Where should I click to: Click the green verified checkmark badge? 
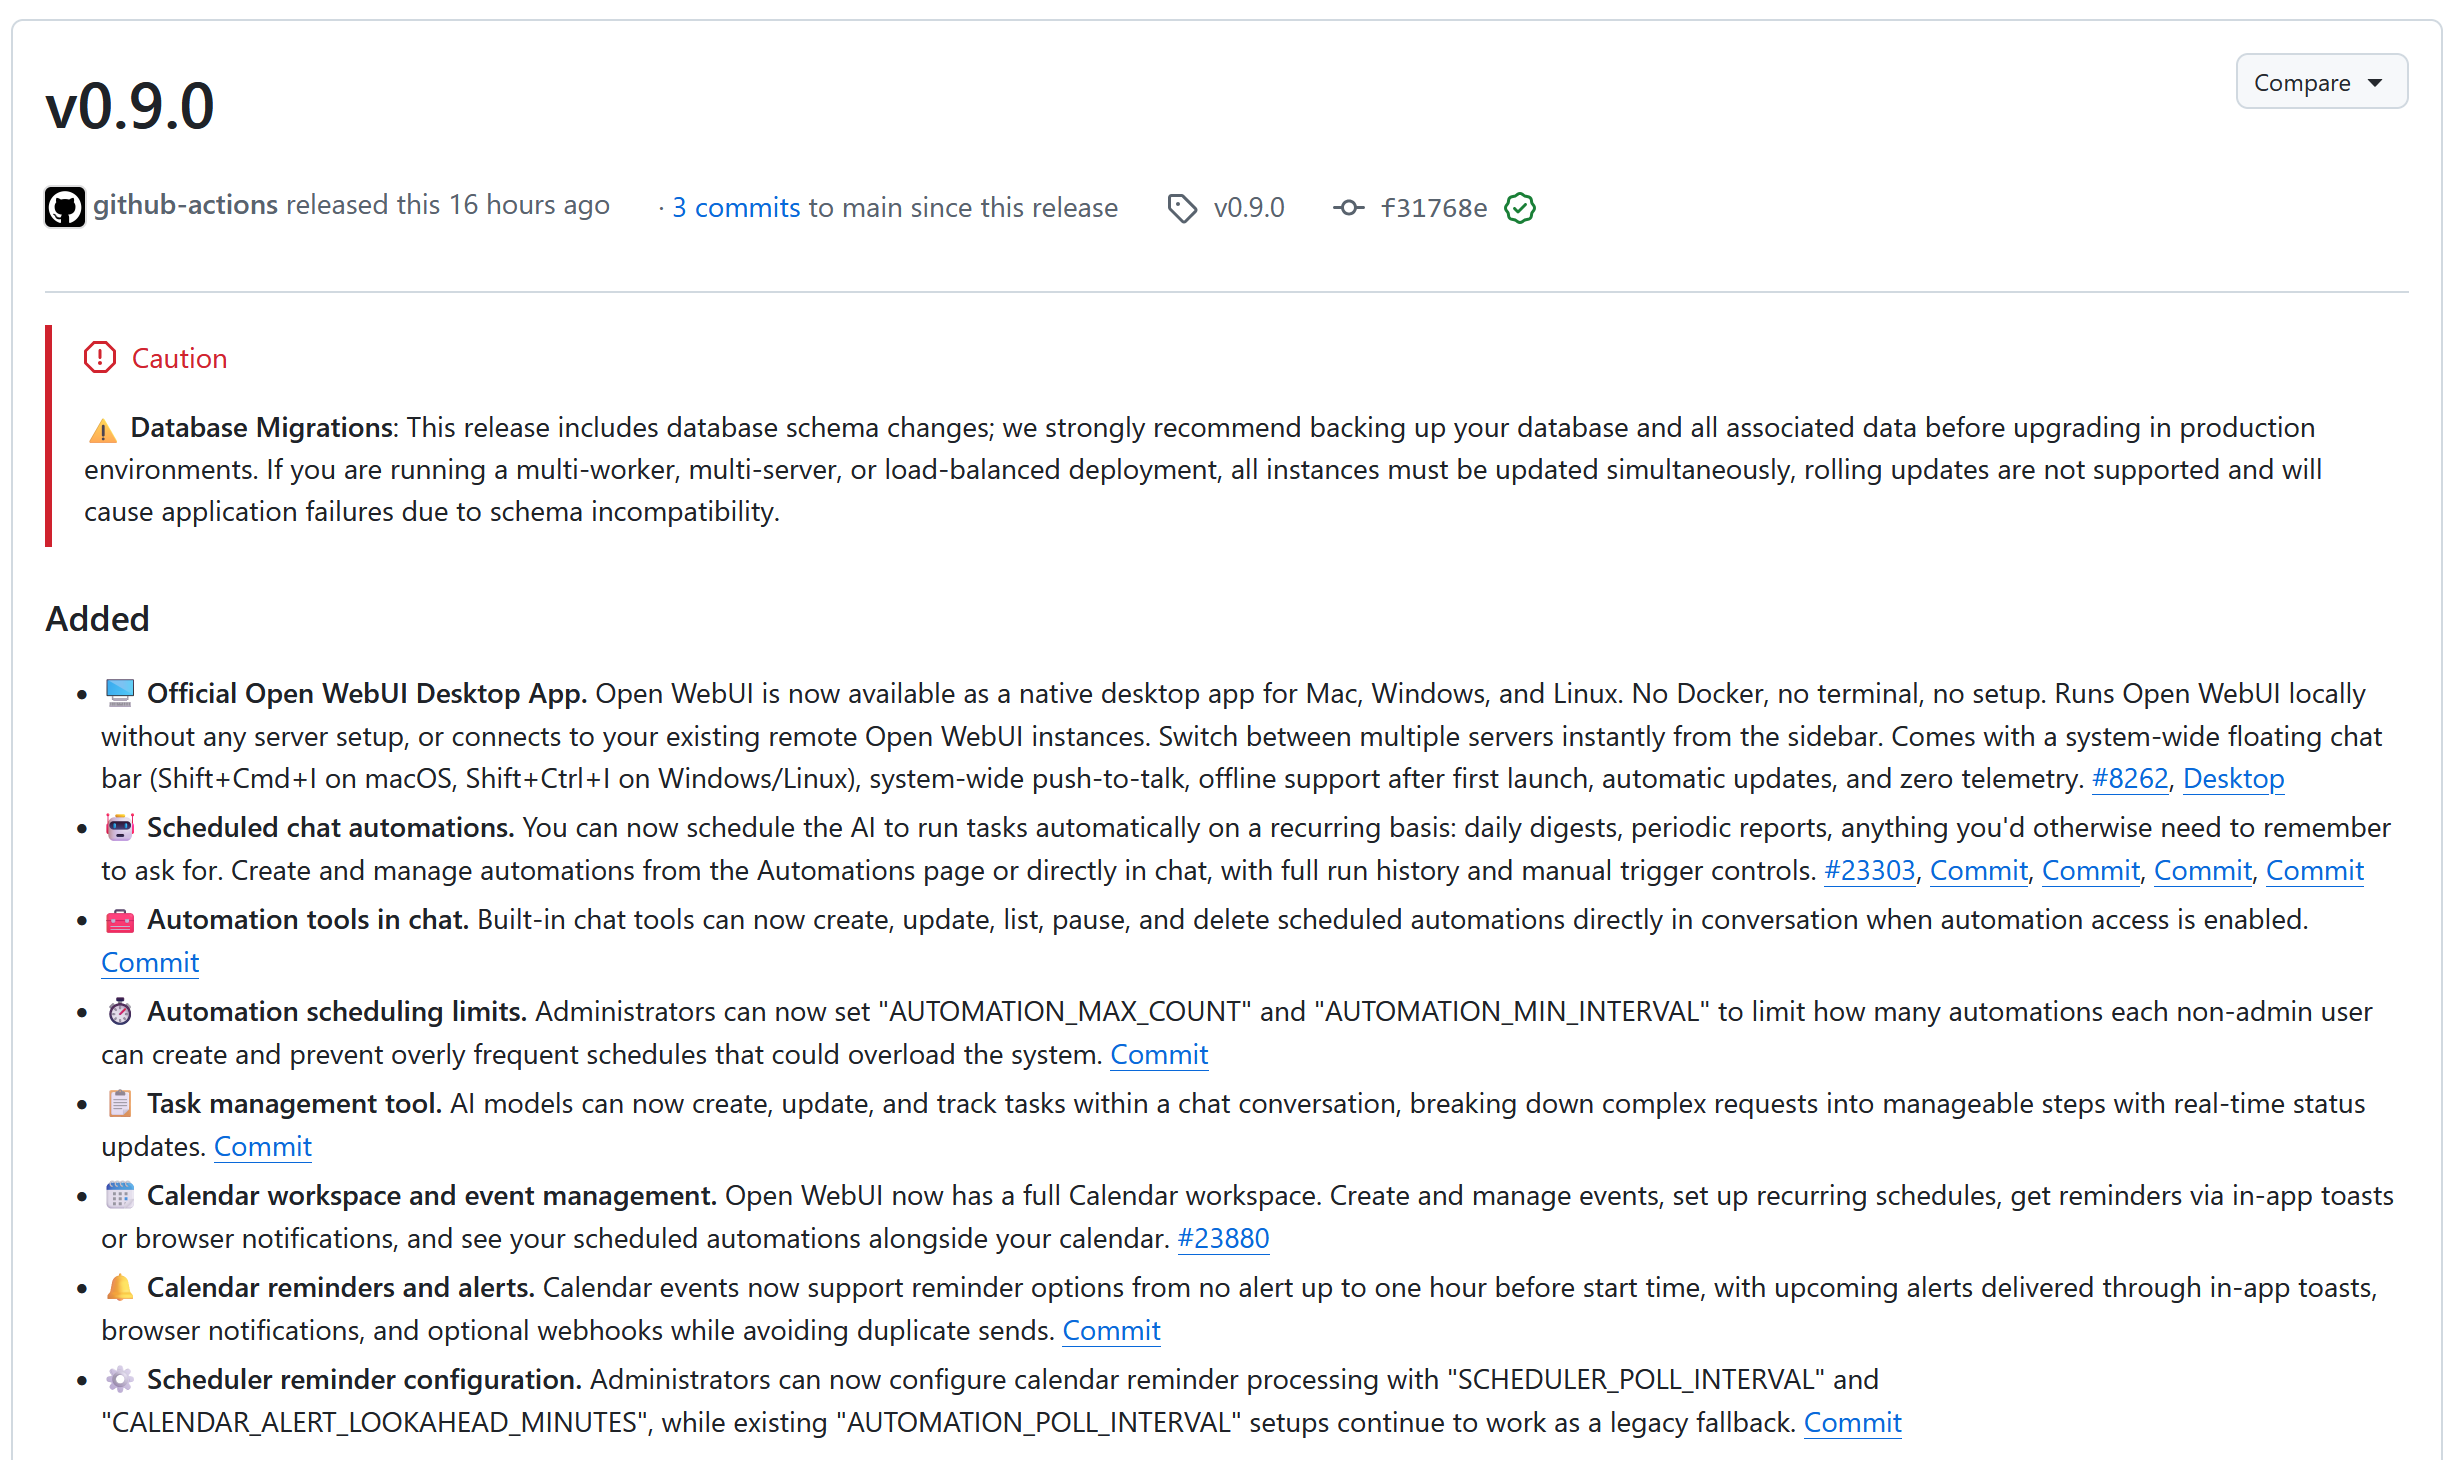(x=1519, y=208)
